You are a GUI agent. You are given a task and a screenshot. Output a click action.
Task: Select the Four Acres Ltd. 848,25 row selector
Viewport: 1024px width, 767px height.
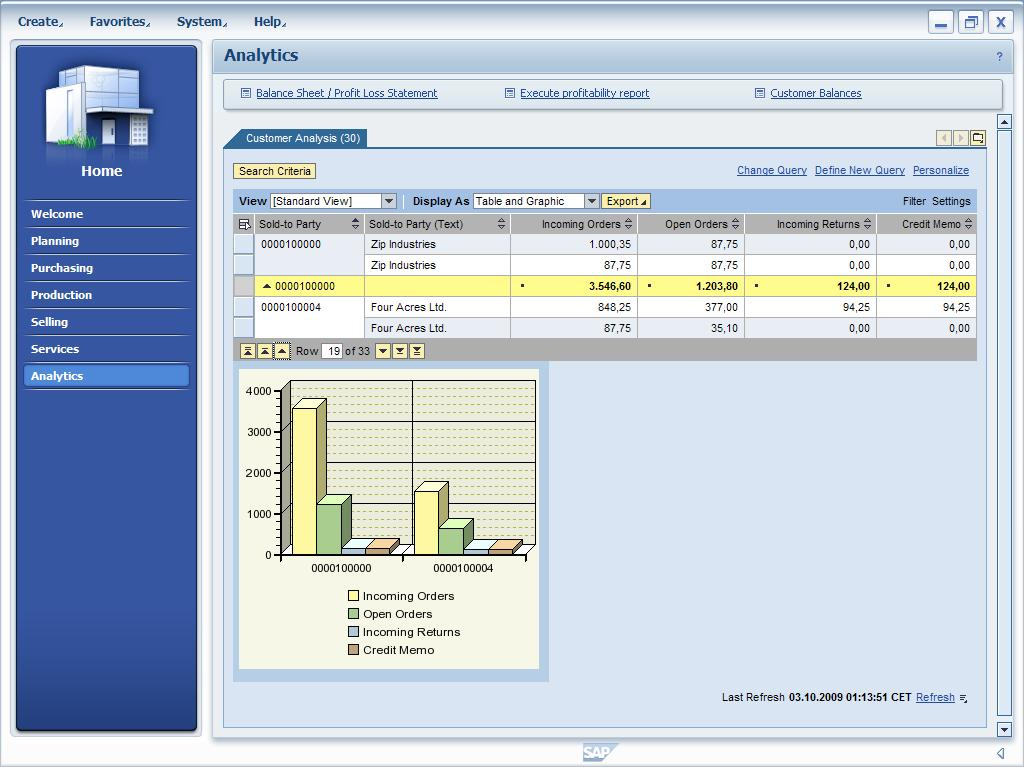243,307
